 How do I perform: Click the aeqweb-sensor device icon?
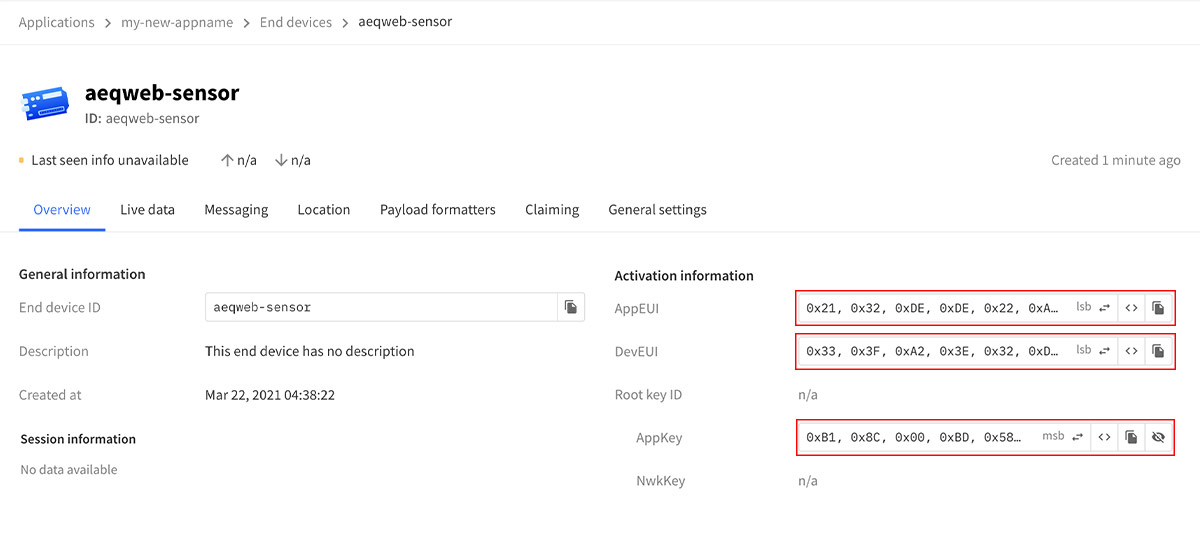(x=46, y=104)
